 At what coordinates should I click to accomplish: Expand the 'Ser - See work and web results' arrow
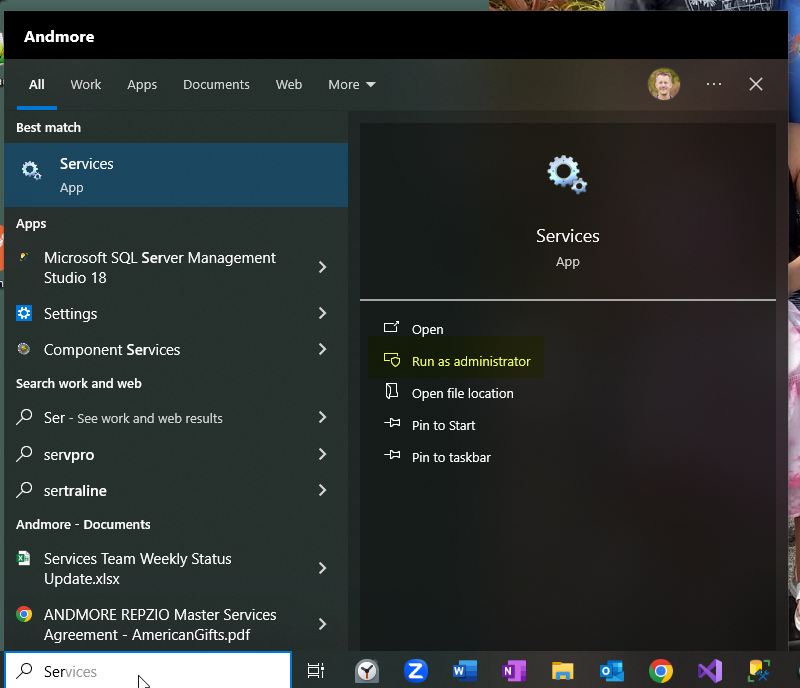(322, 417)
